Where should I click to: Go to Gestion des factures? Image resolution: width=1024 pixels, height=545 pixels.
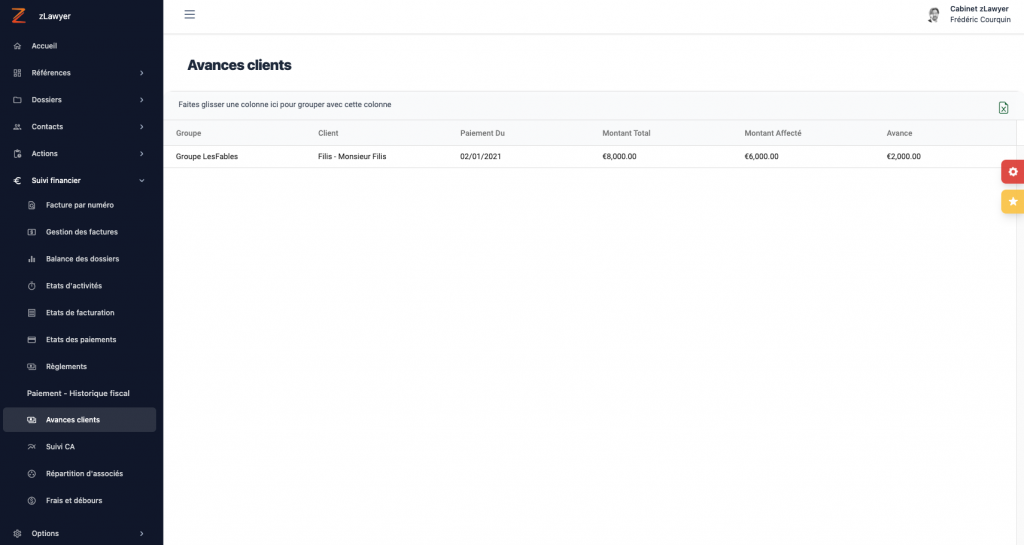81,232
